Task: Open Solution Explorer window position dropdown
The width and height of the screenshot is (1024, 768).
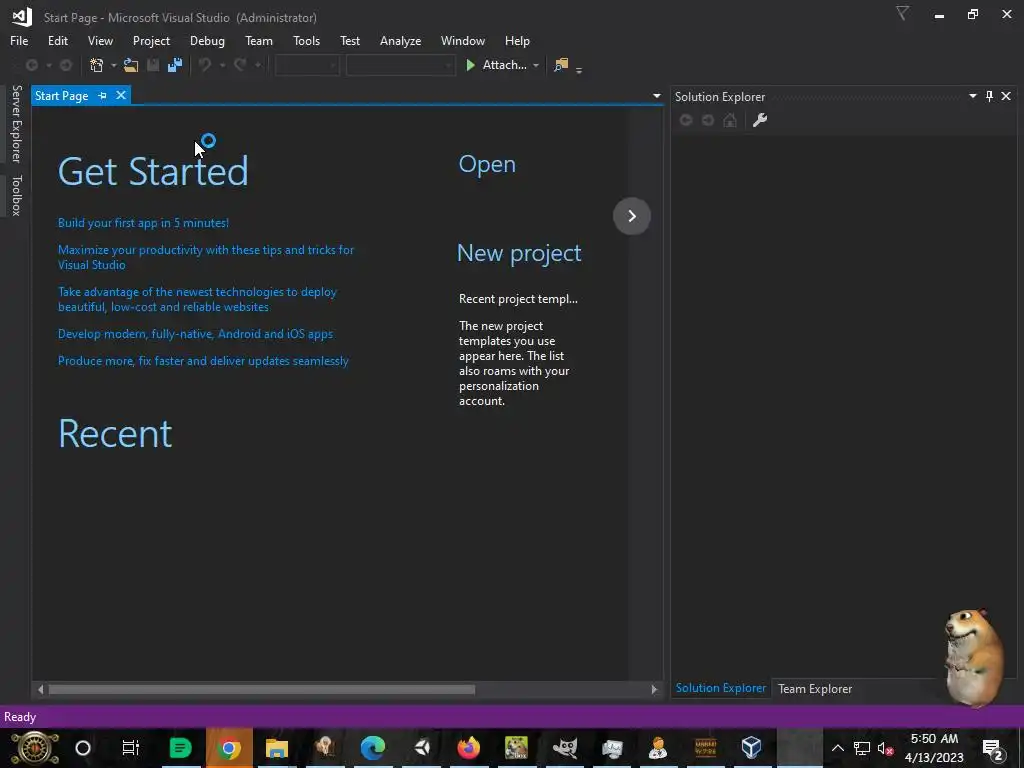Action: (x=972, y=96)
